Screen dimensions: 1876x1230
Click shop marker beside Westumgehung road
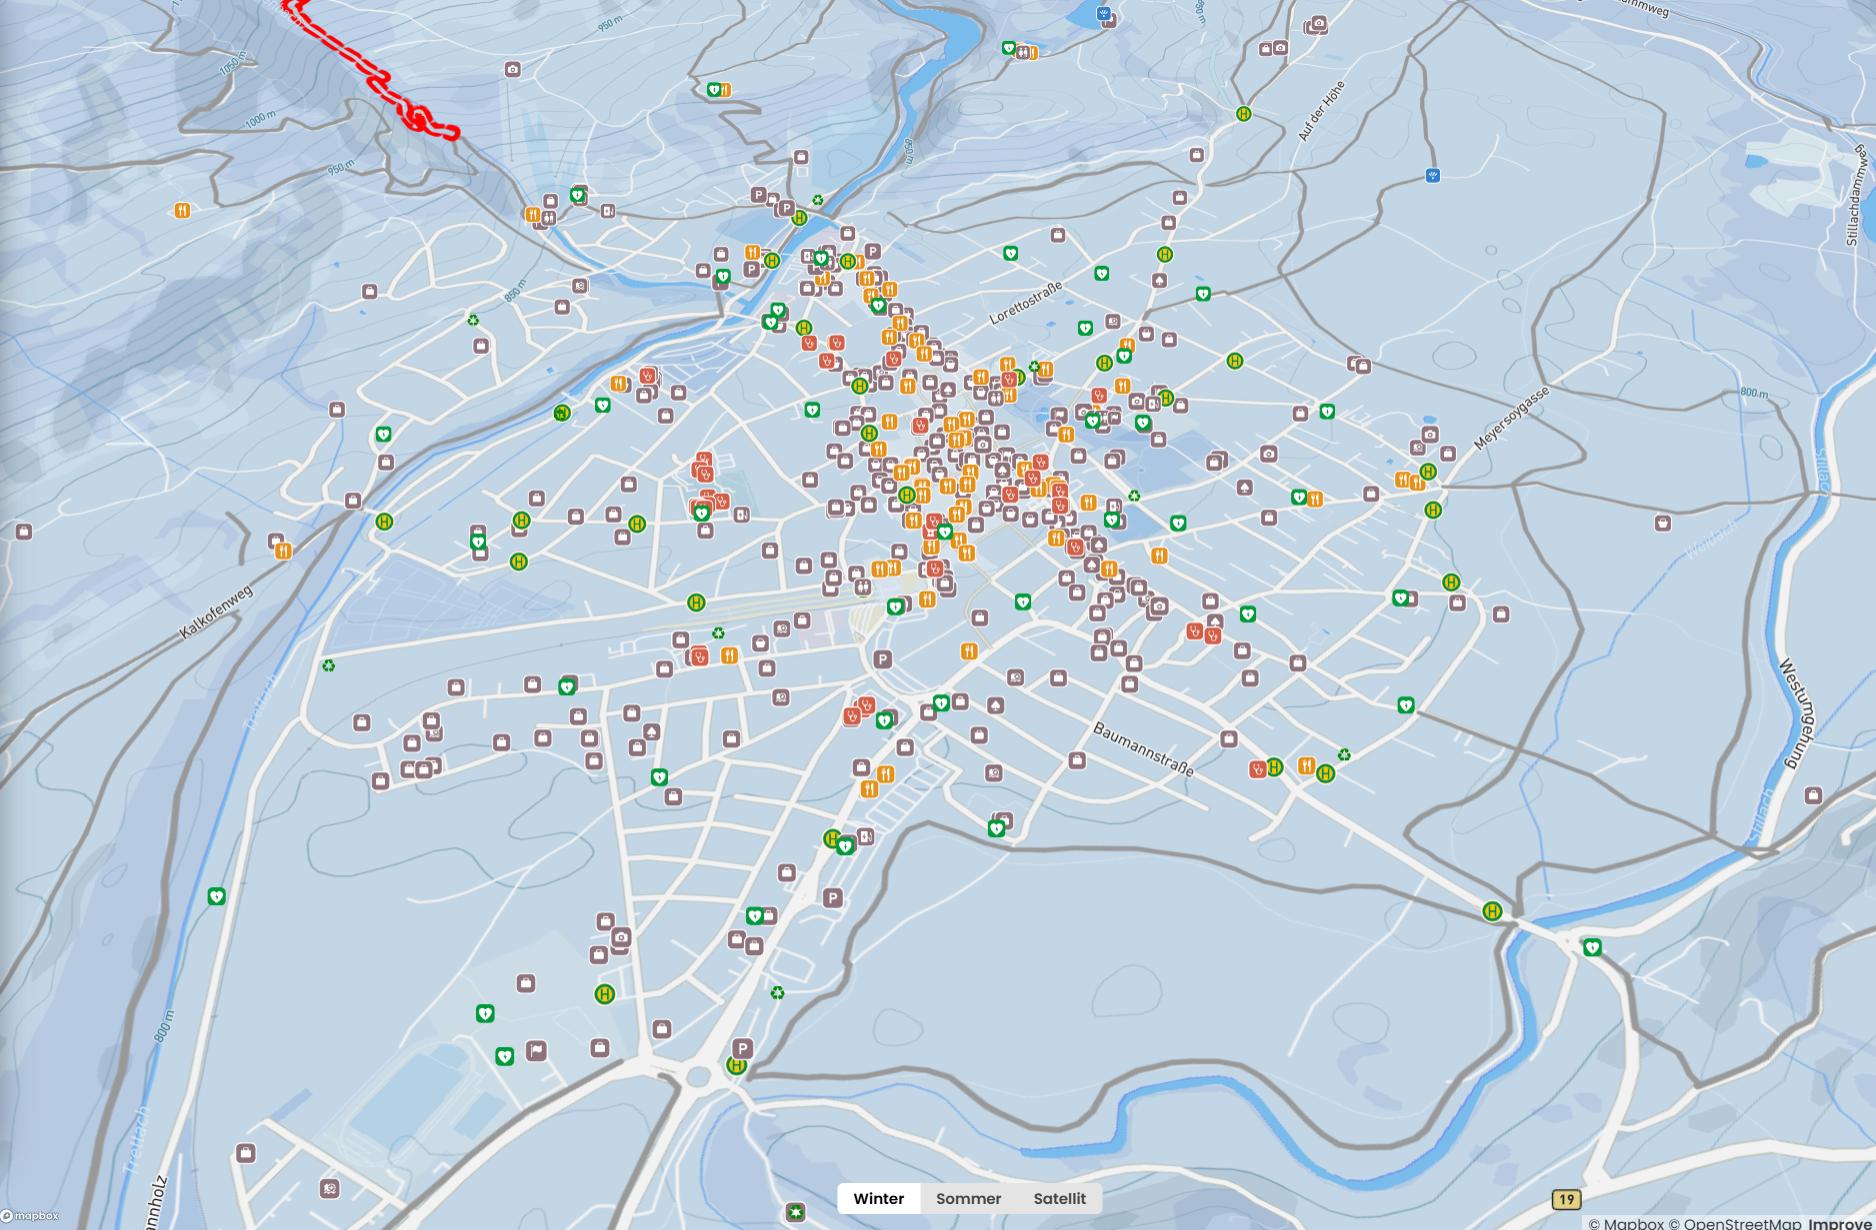tap(1813, 796)
